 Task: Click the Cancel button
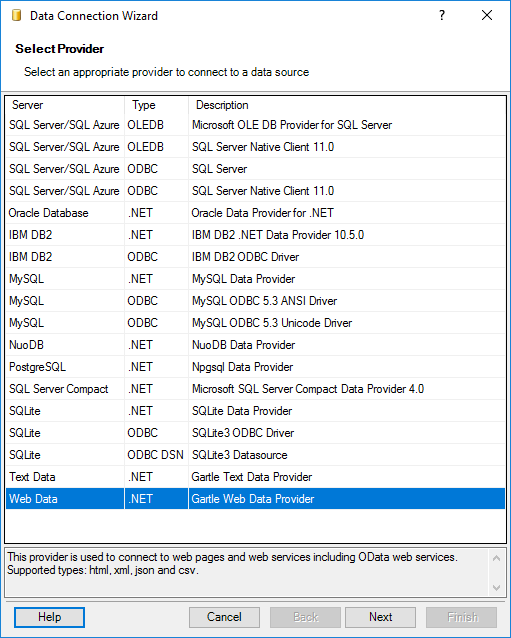(x=224, y=617)
